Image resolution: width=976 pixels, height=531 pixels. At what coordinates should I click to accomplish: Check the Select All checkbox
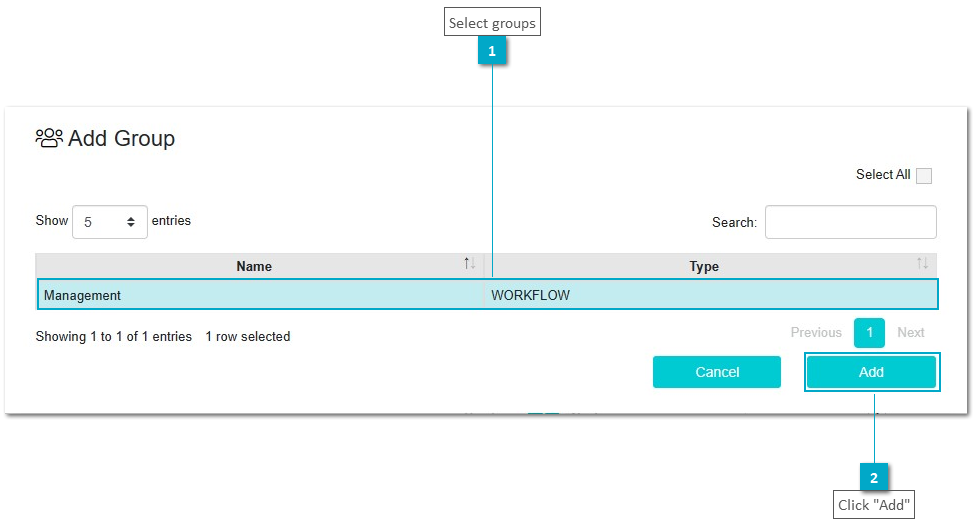coord(924,176)
